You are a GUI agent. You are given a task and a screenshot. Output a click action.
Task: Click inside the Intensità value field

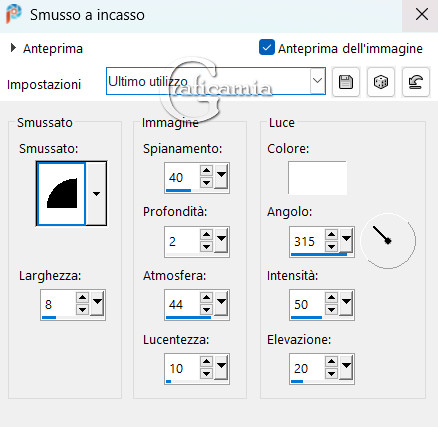[307, 304]
